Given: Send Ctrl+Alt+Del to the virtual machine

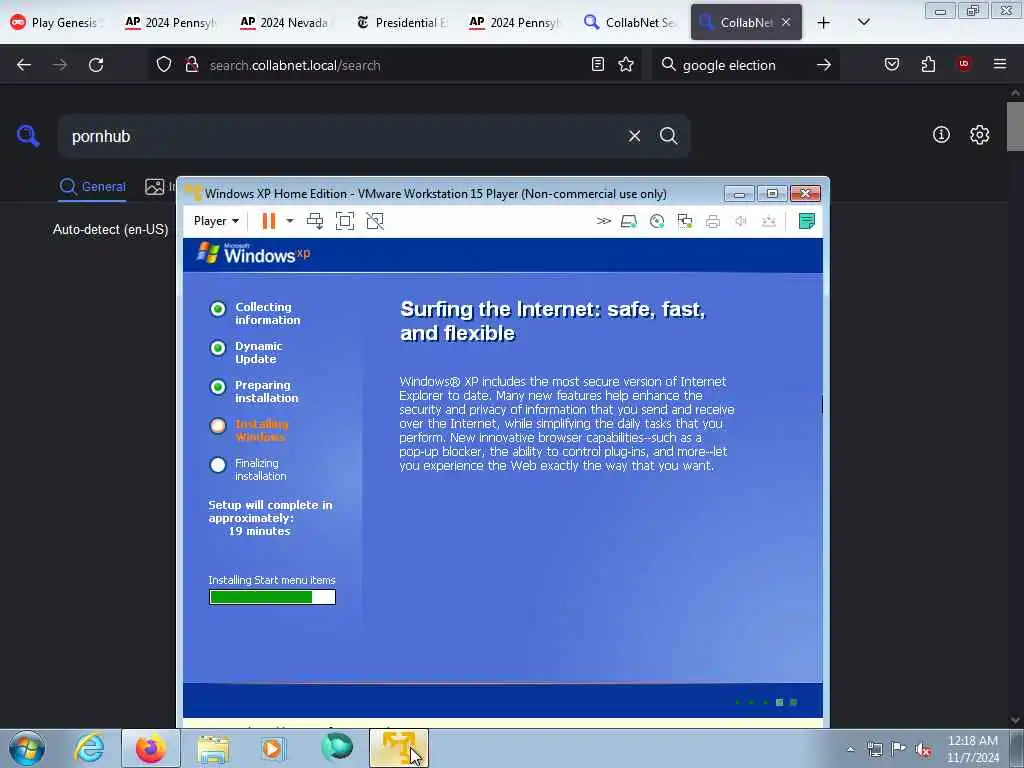Looking at the screenshot, I should (x=315, y=221).
